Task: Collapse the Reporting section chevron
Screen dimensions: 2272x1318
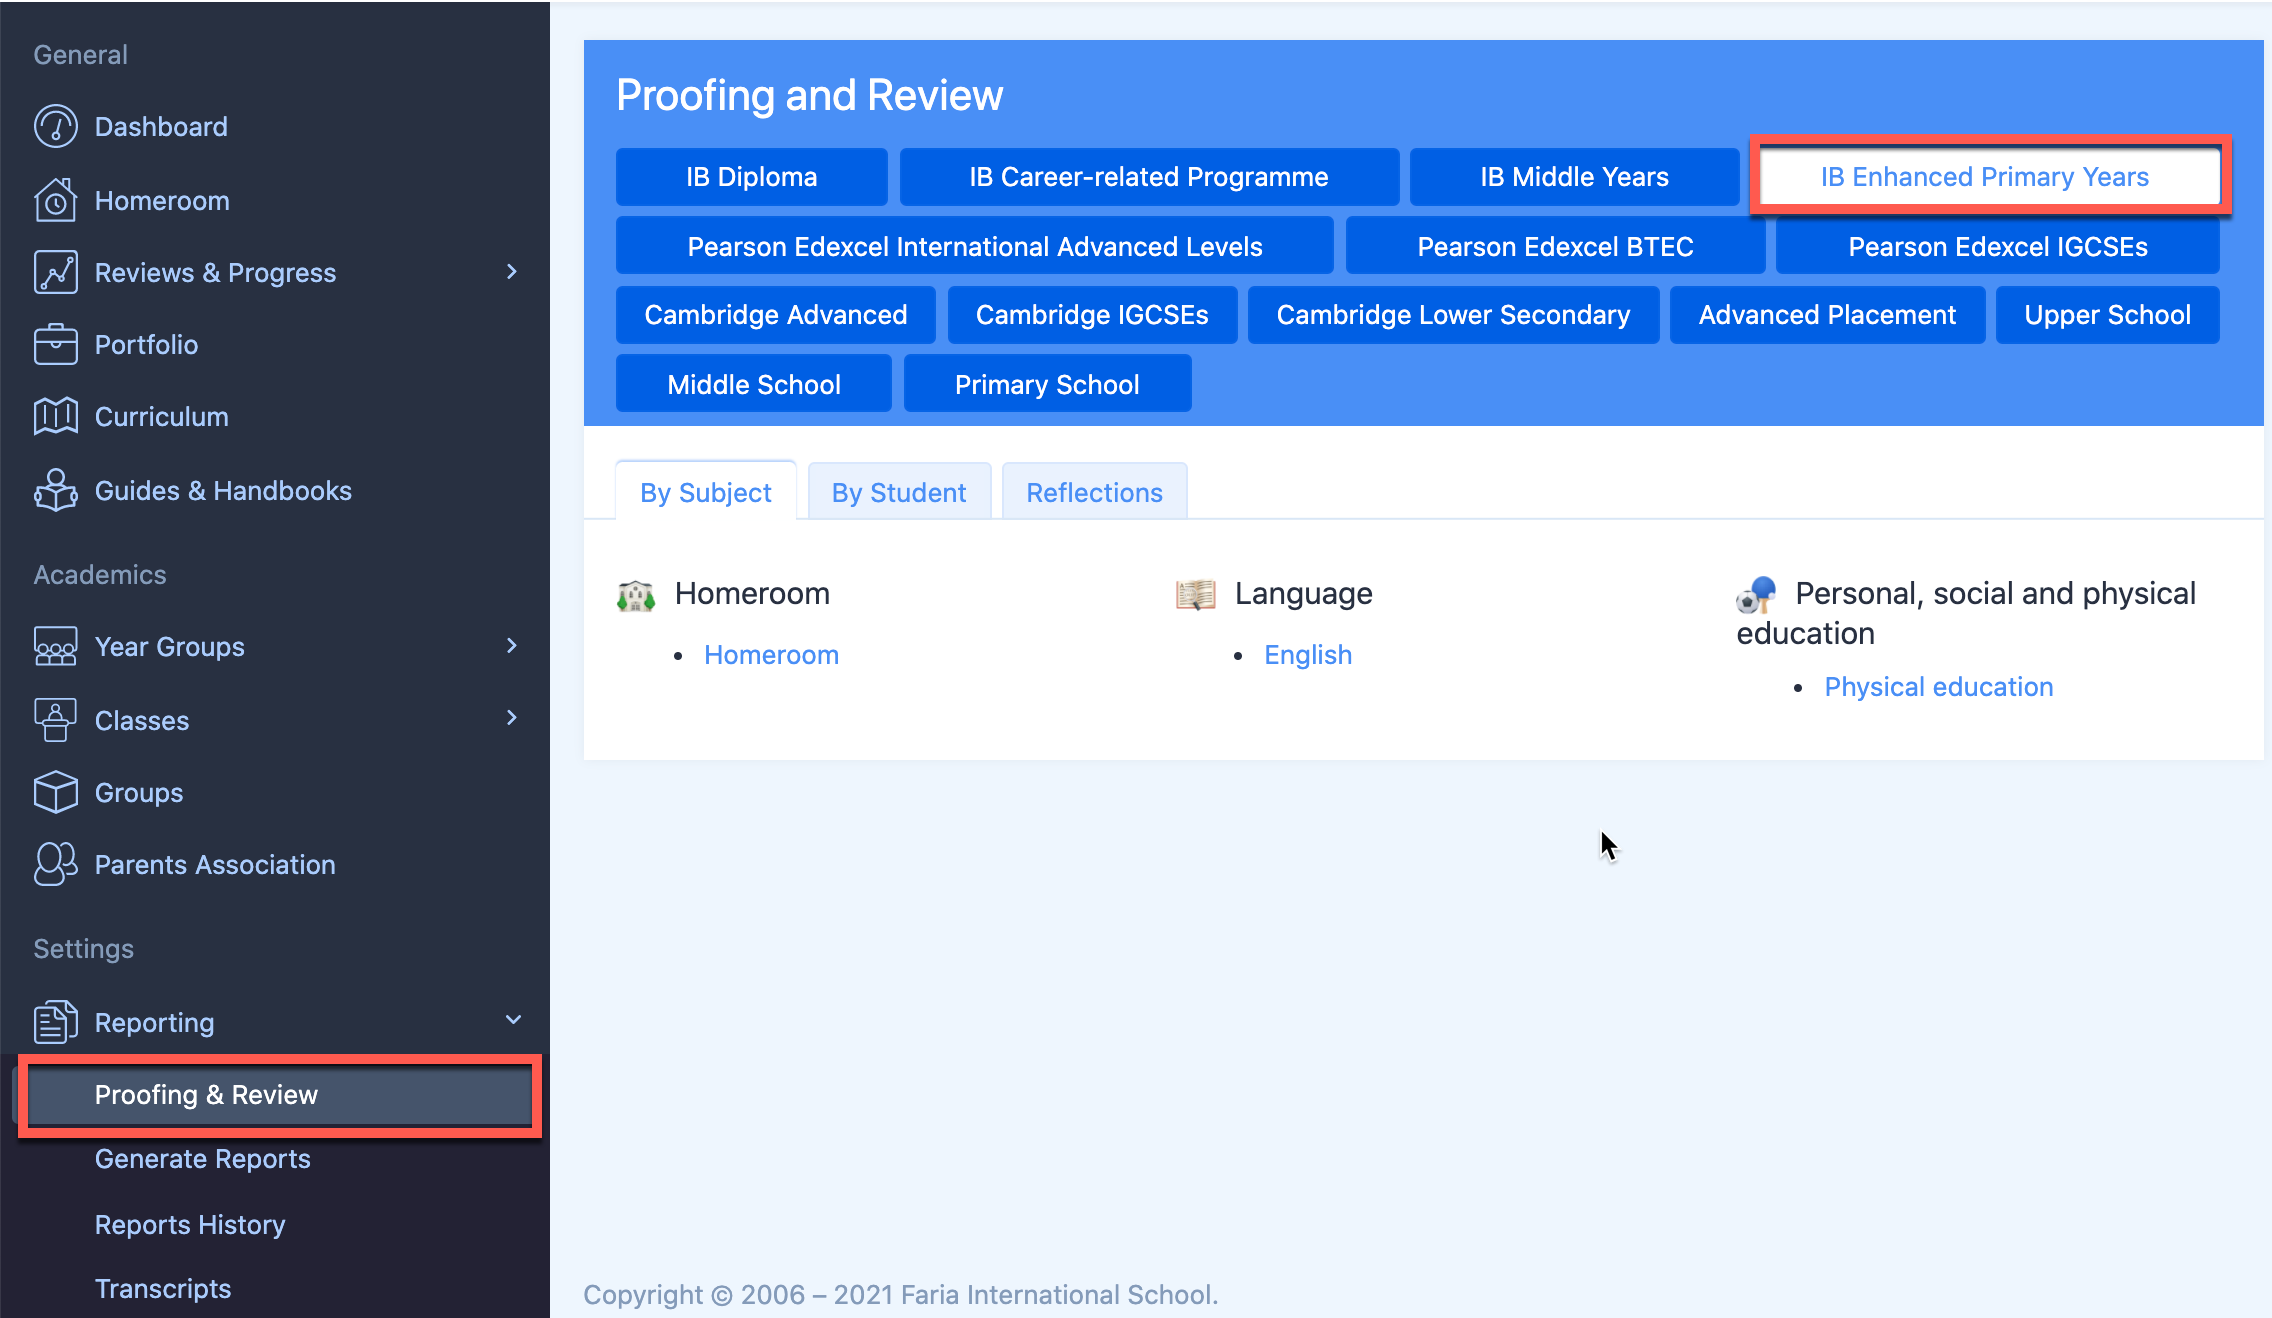Action: [513, 1020]
